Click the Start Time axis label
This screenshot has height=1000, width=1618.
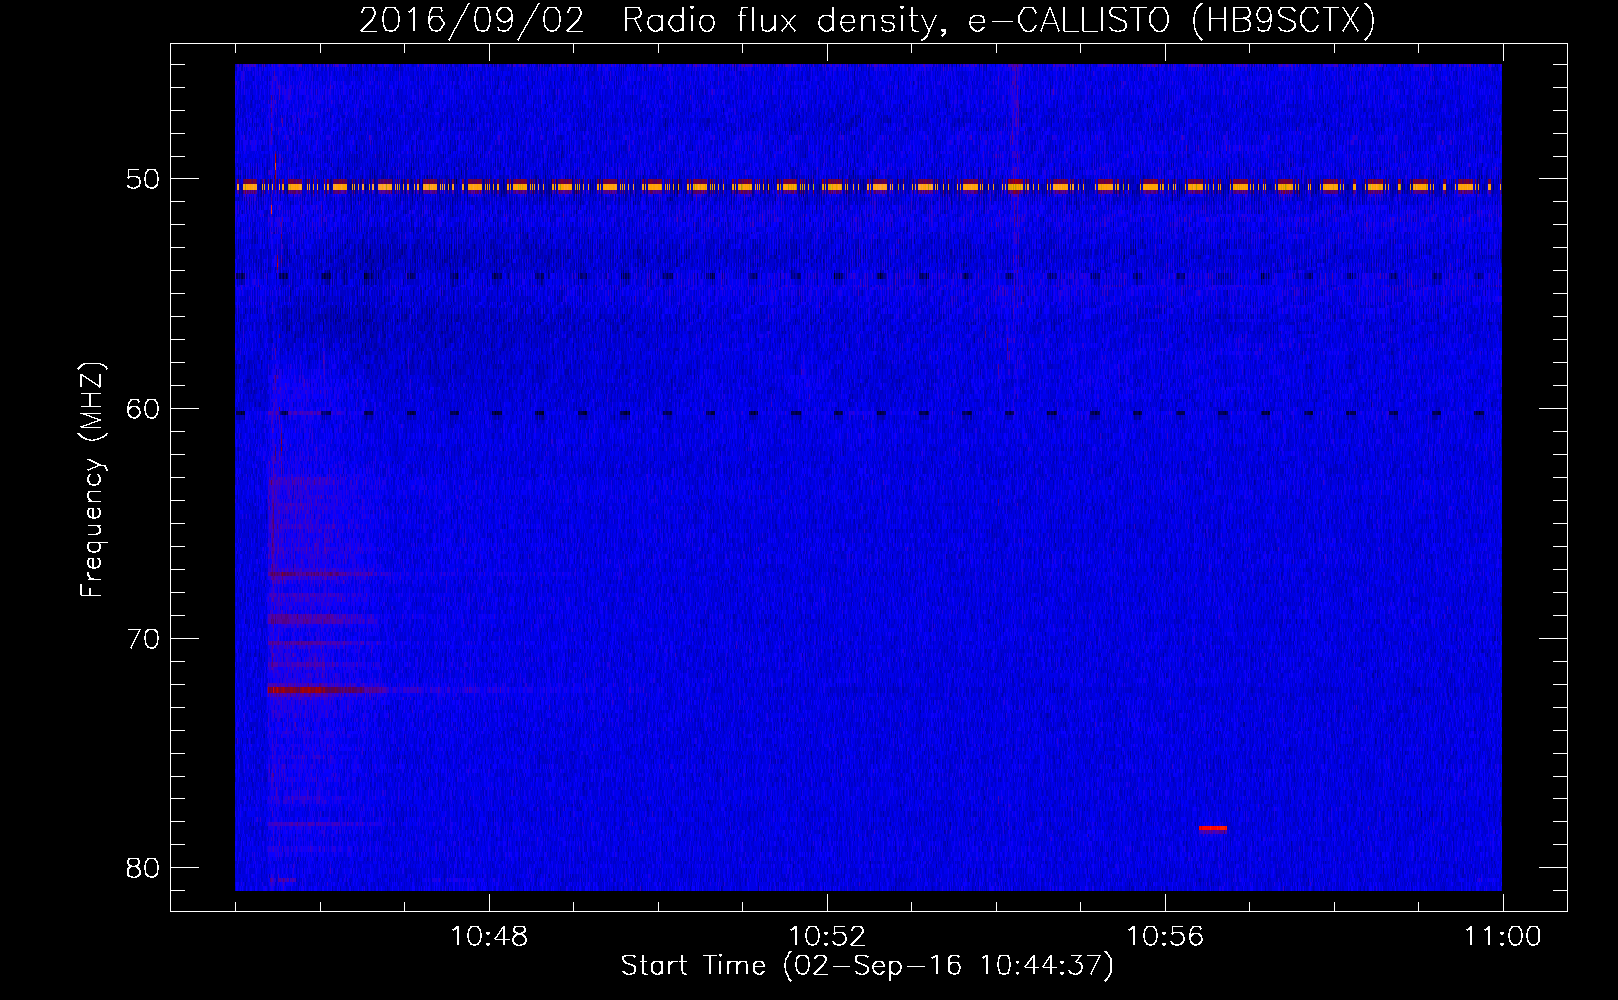coord(867,966)
